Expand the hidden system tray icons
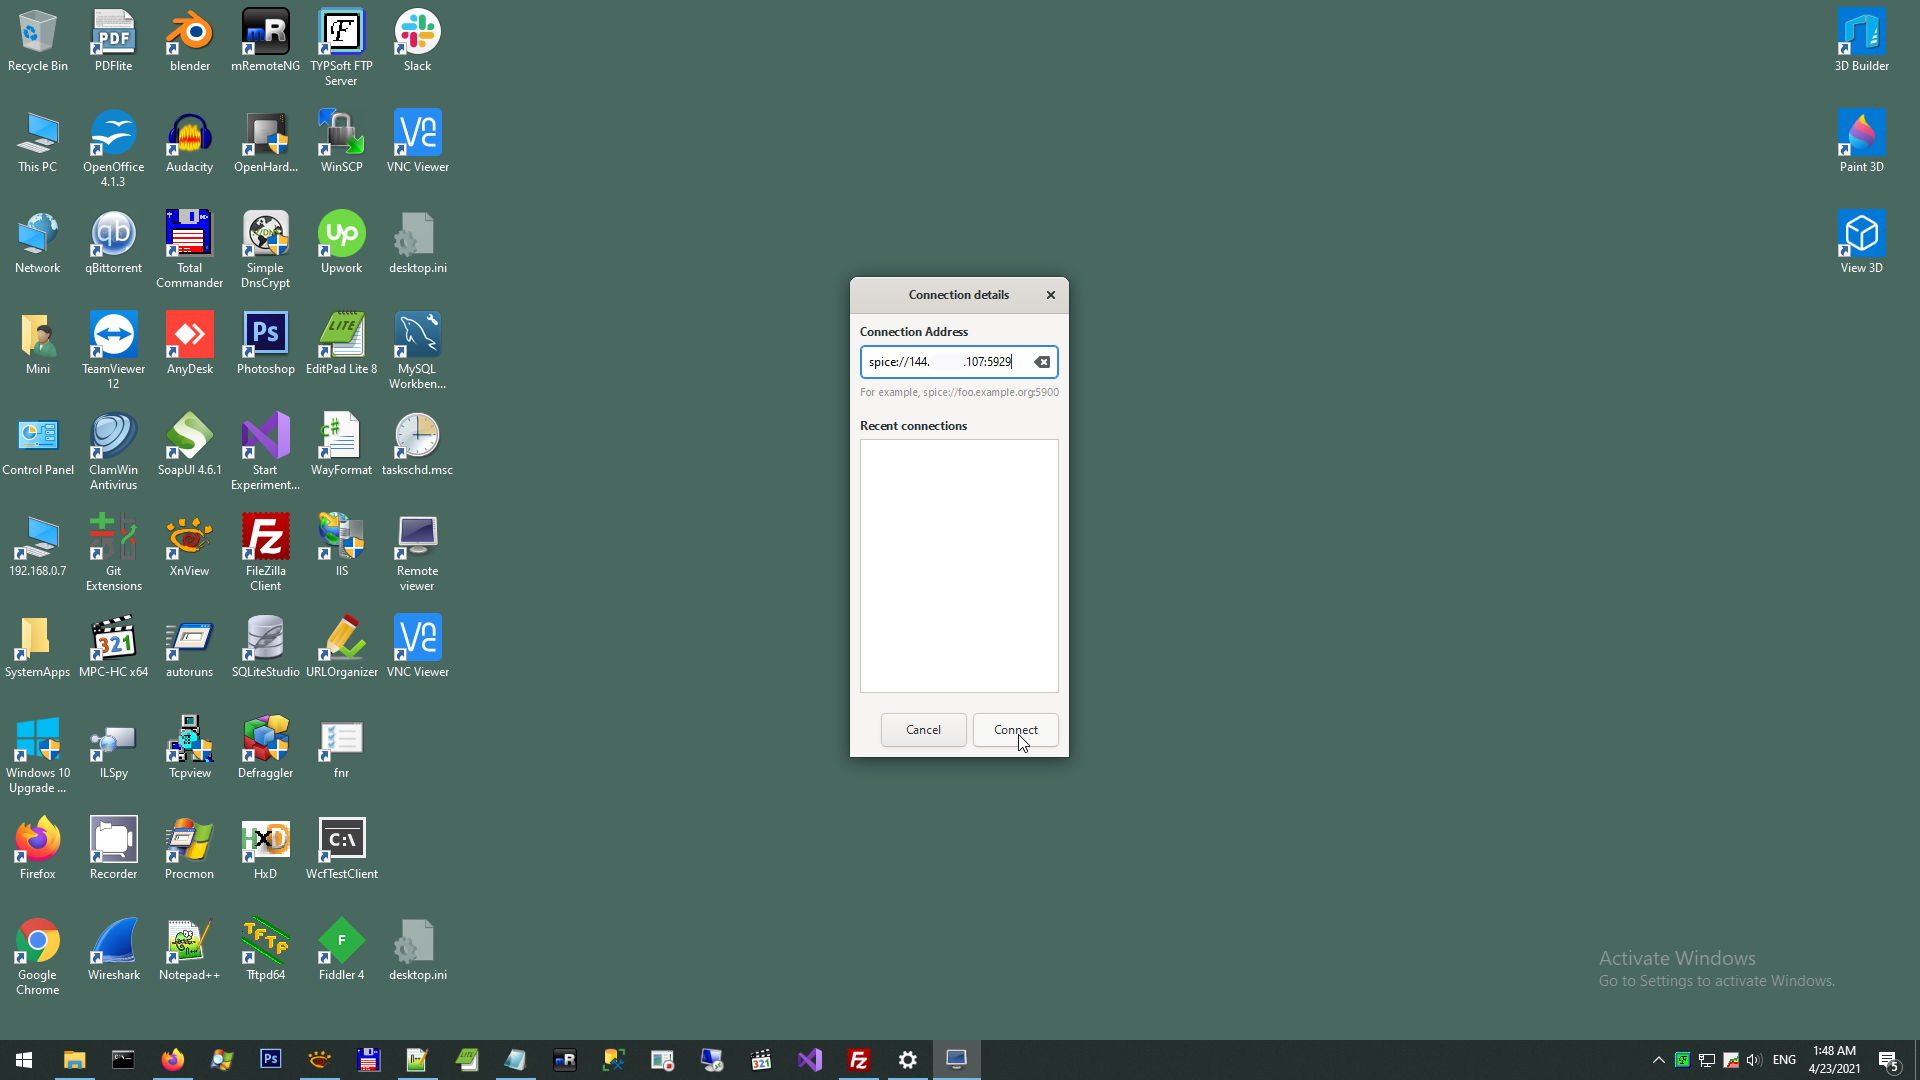Viewport: 1920px width, 1080px height. 1658,1060
